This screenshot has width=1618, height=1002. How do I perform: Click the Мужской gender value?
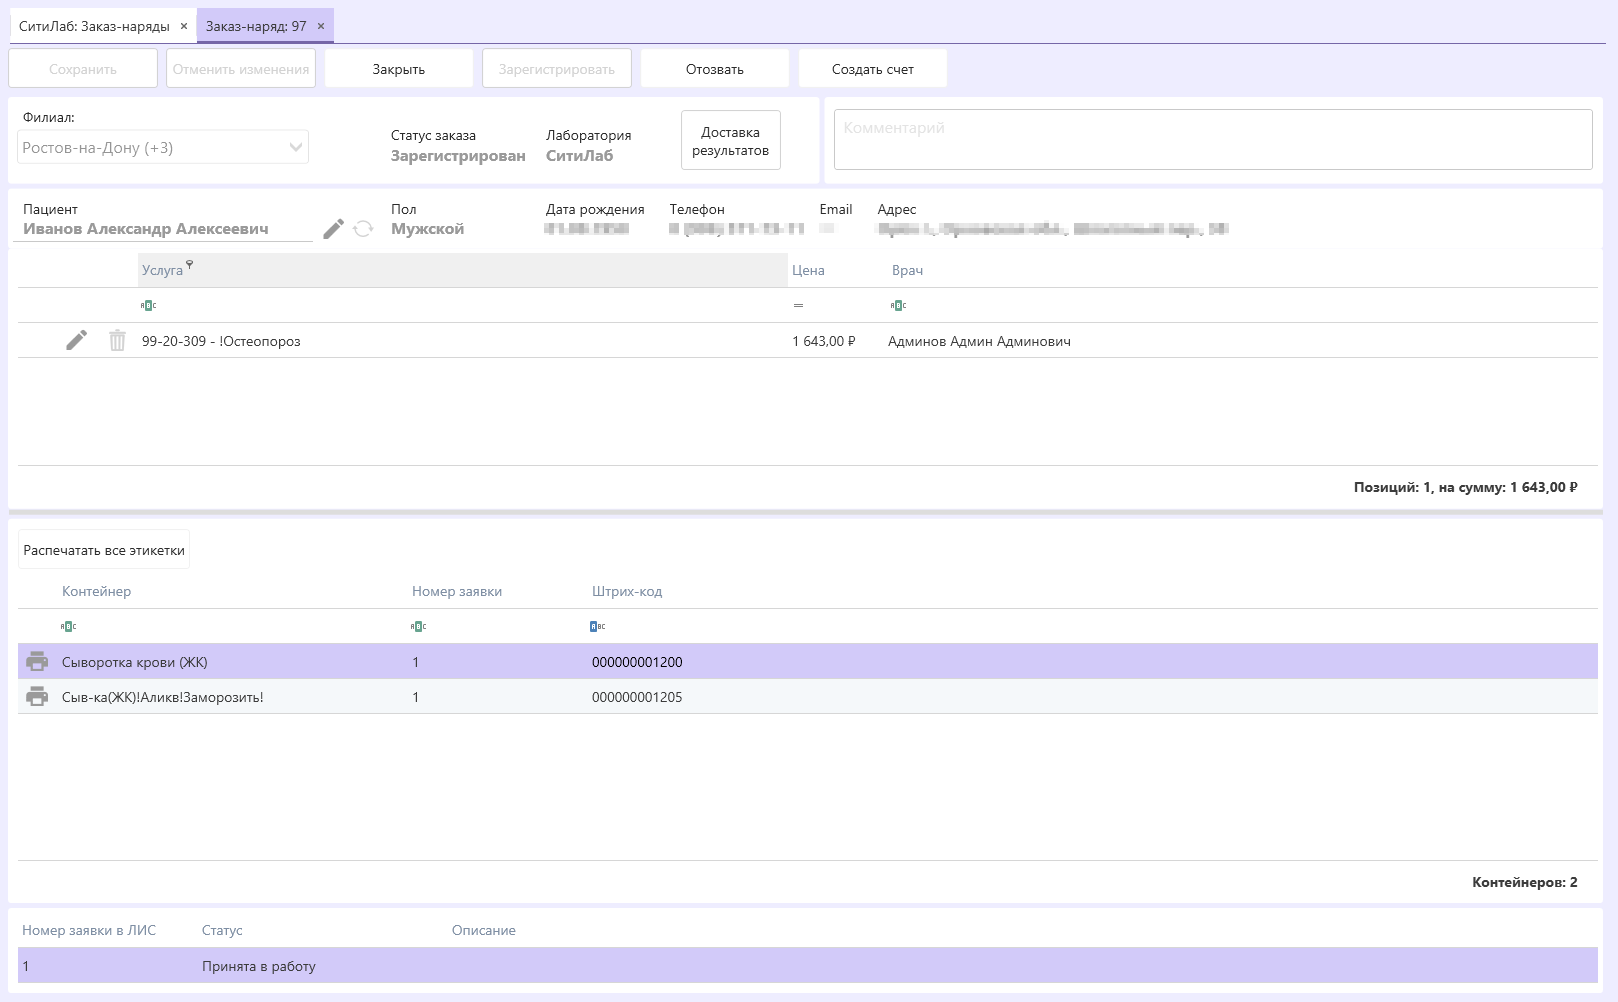coord(428,229)
